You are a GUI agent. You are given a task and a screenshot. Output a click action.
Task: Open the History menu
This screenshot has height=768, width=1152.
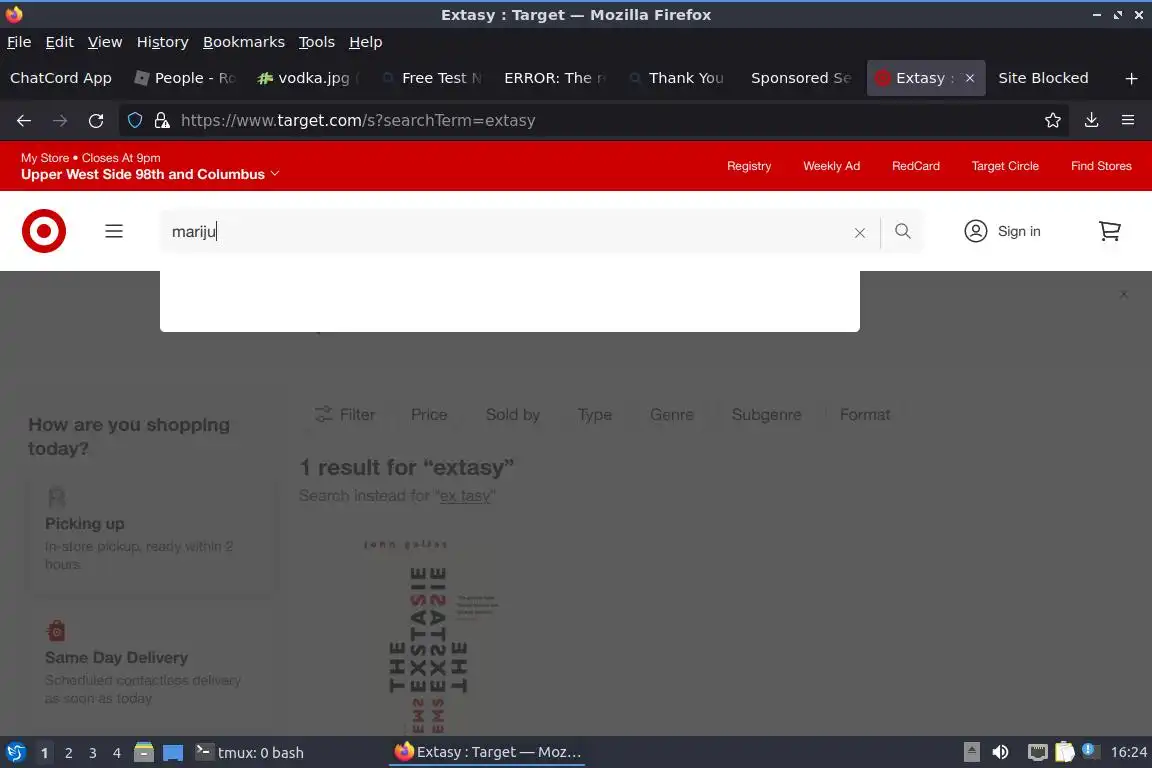click(162, 42)
